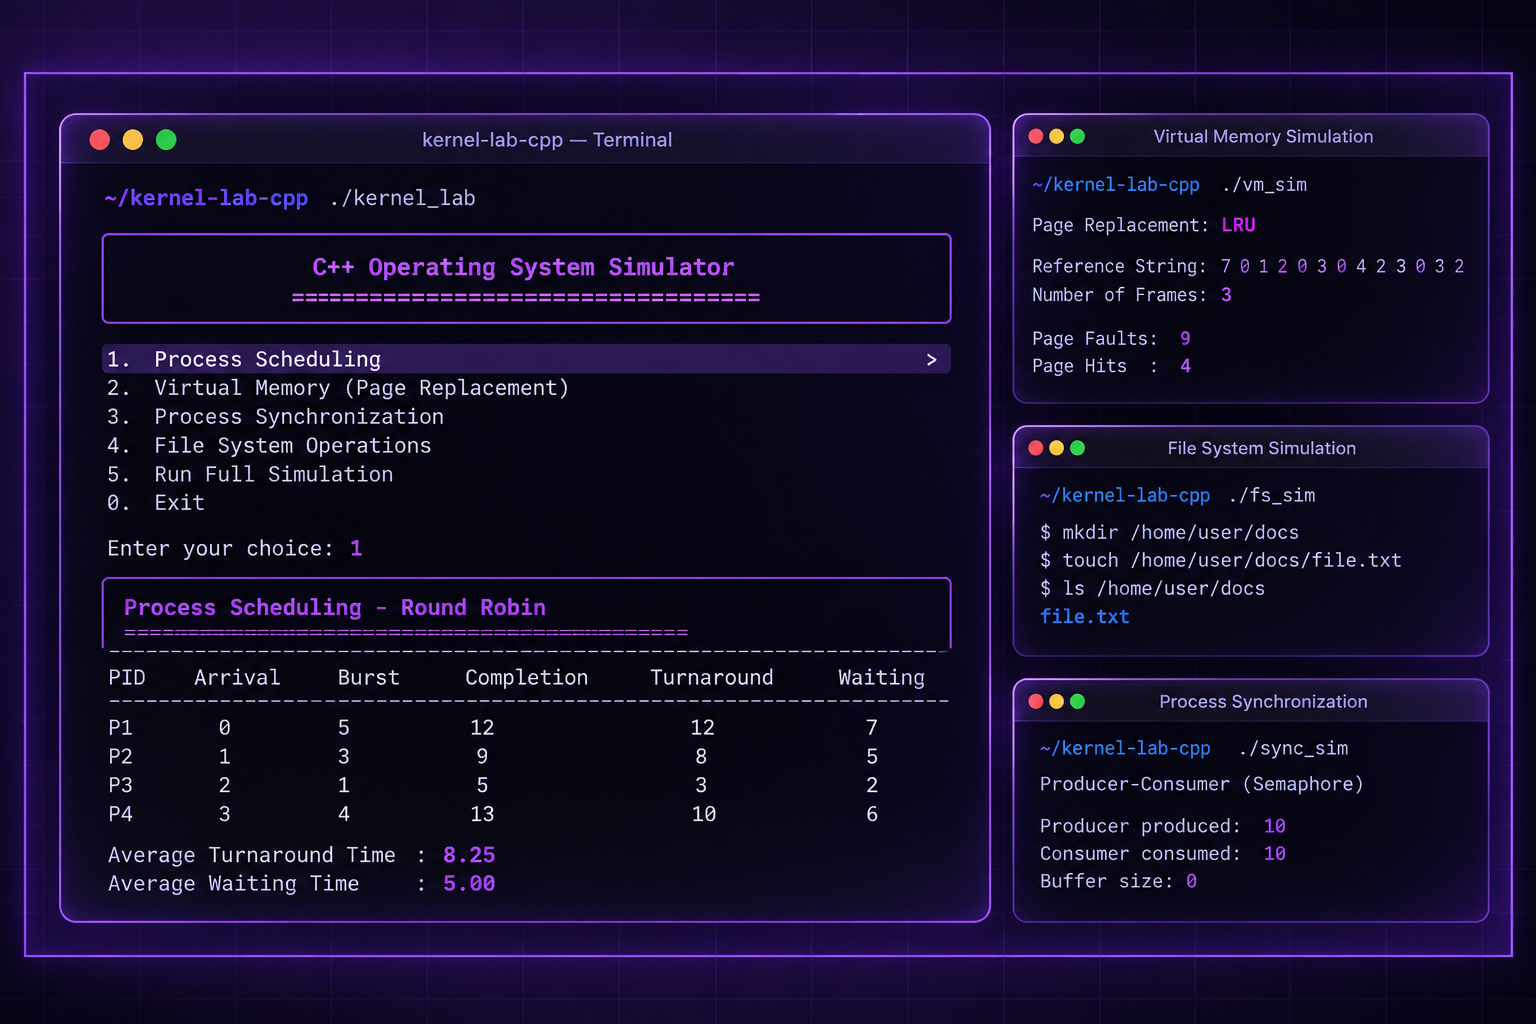Maximize the Process Synchronization window
The image size is (1536, 1024).
pos(1077,702)
